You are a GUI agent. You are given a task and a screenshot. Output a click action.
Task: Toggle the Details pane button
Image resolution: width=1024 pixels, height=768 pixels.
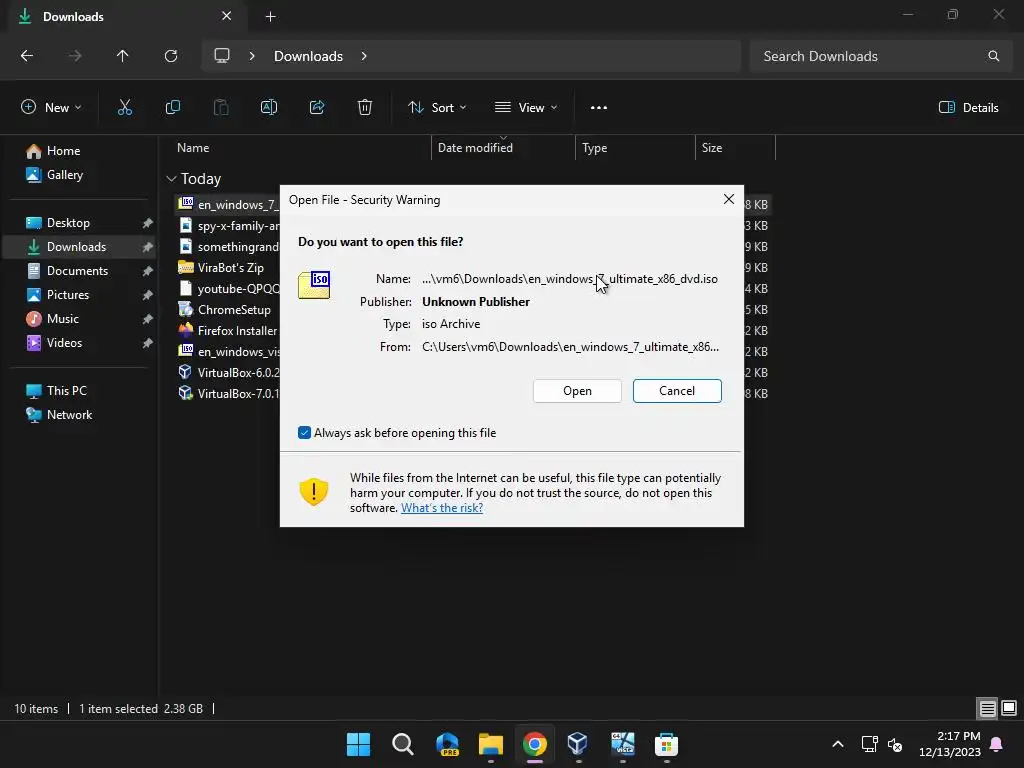coord(968,108)
